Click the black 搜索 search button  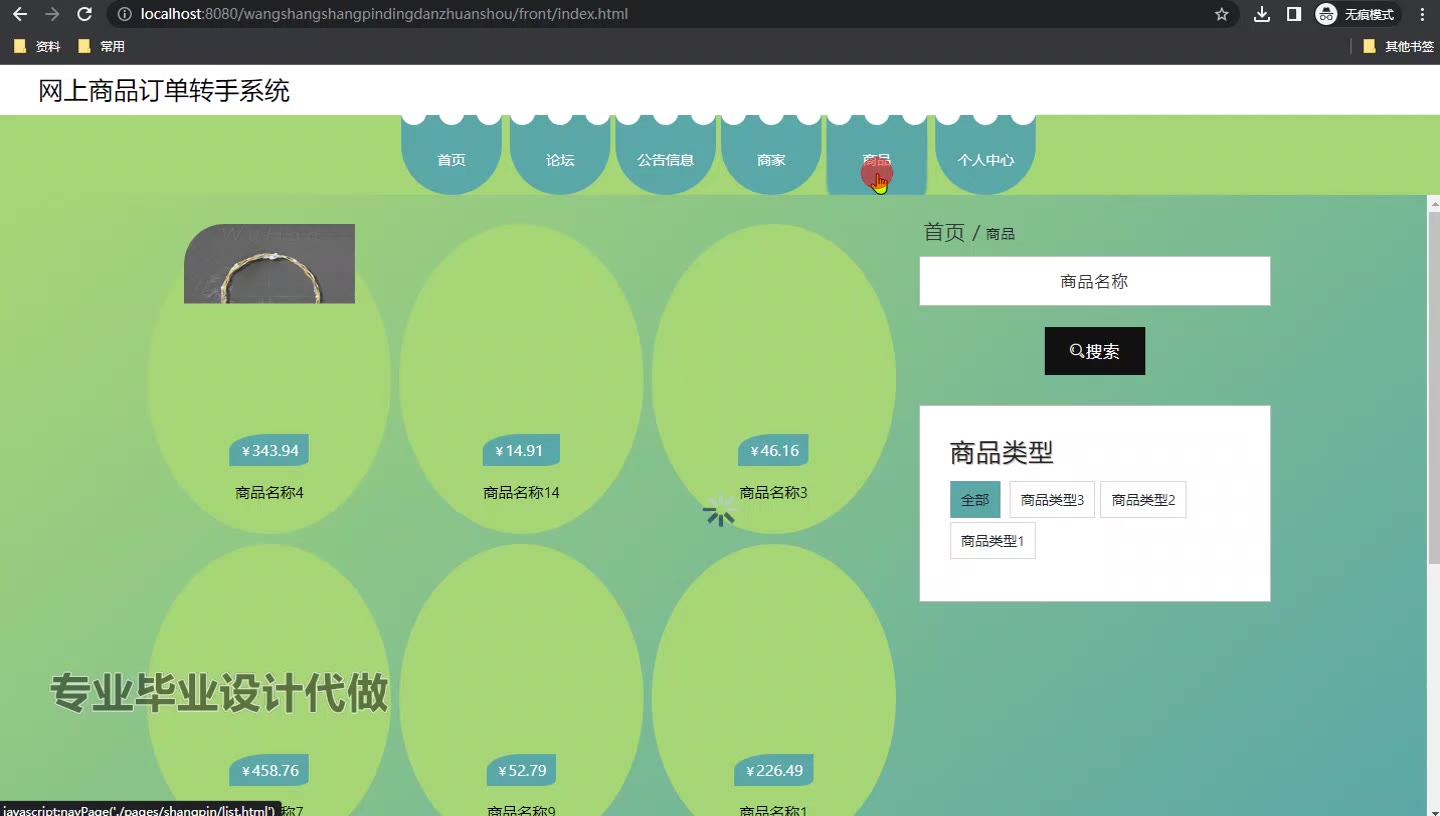1095,351
